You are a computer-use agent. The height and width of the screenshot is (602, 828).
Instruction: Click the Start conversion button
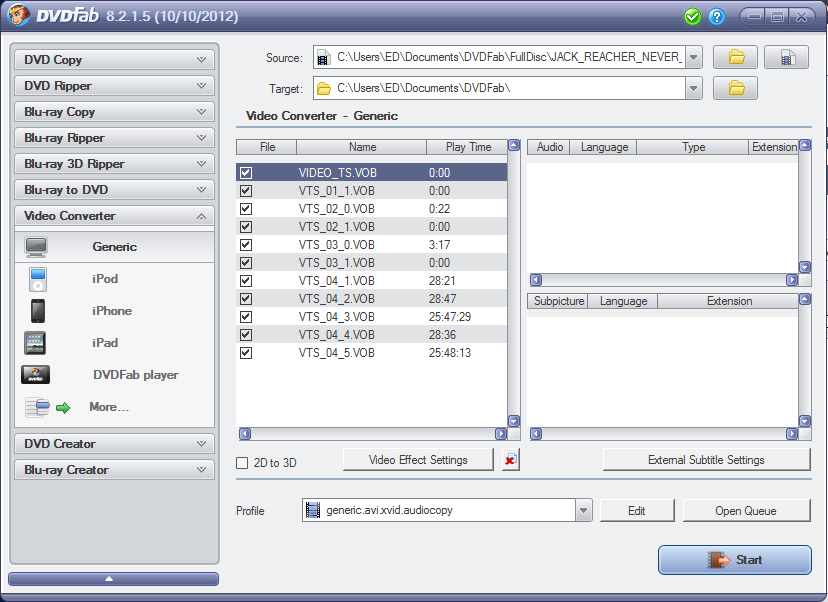click(x=735, y=560)
